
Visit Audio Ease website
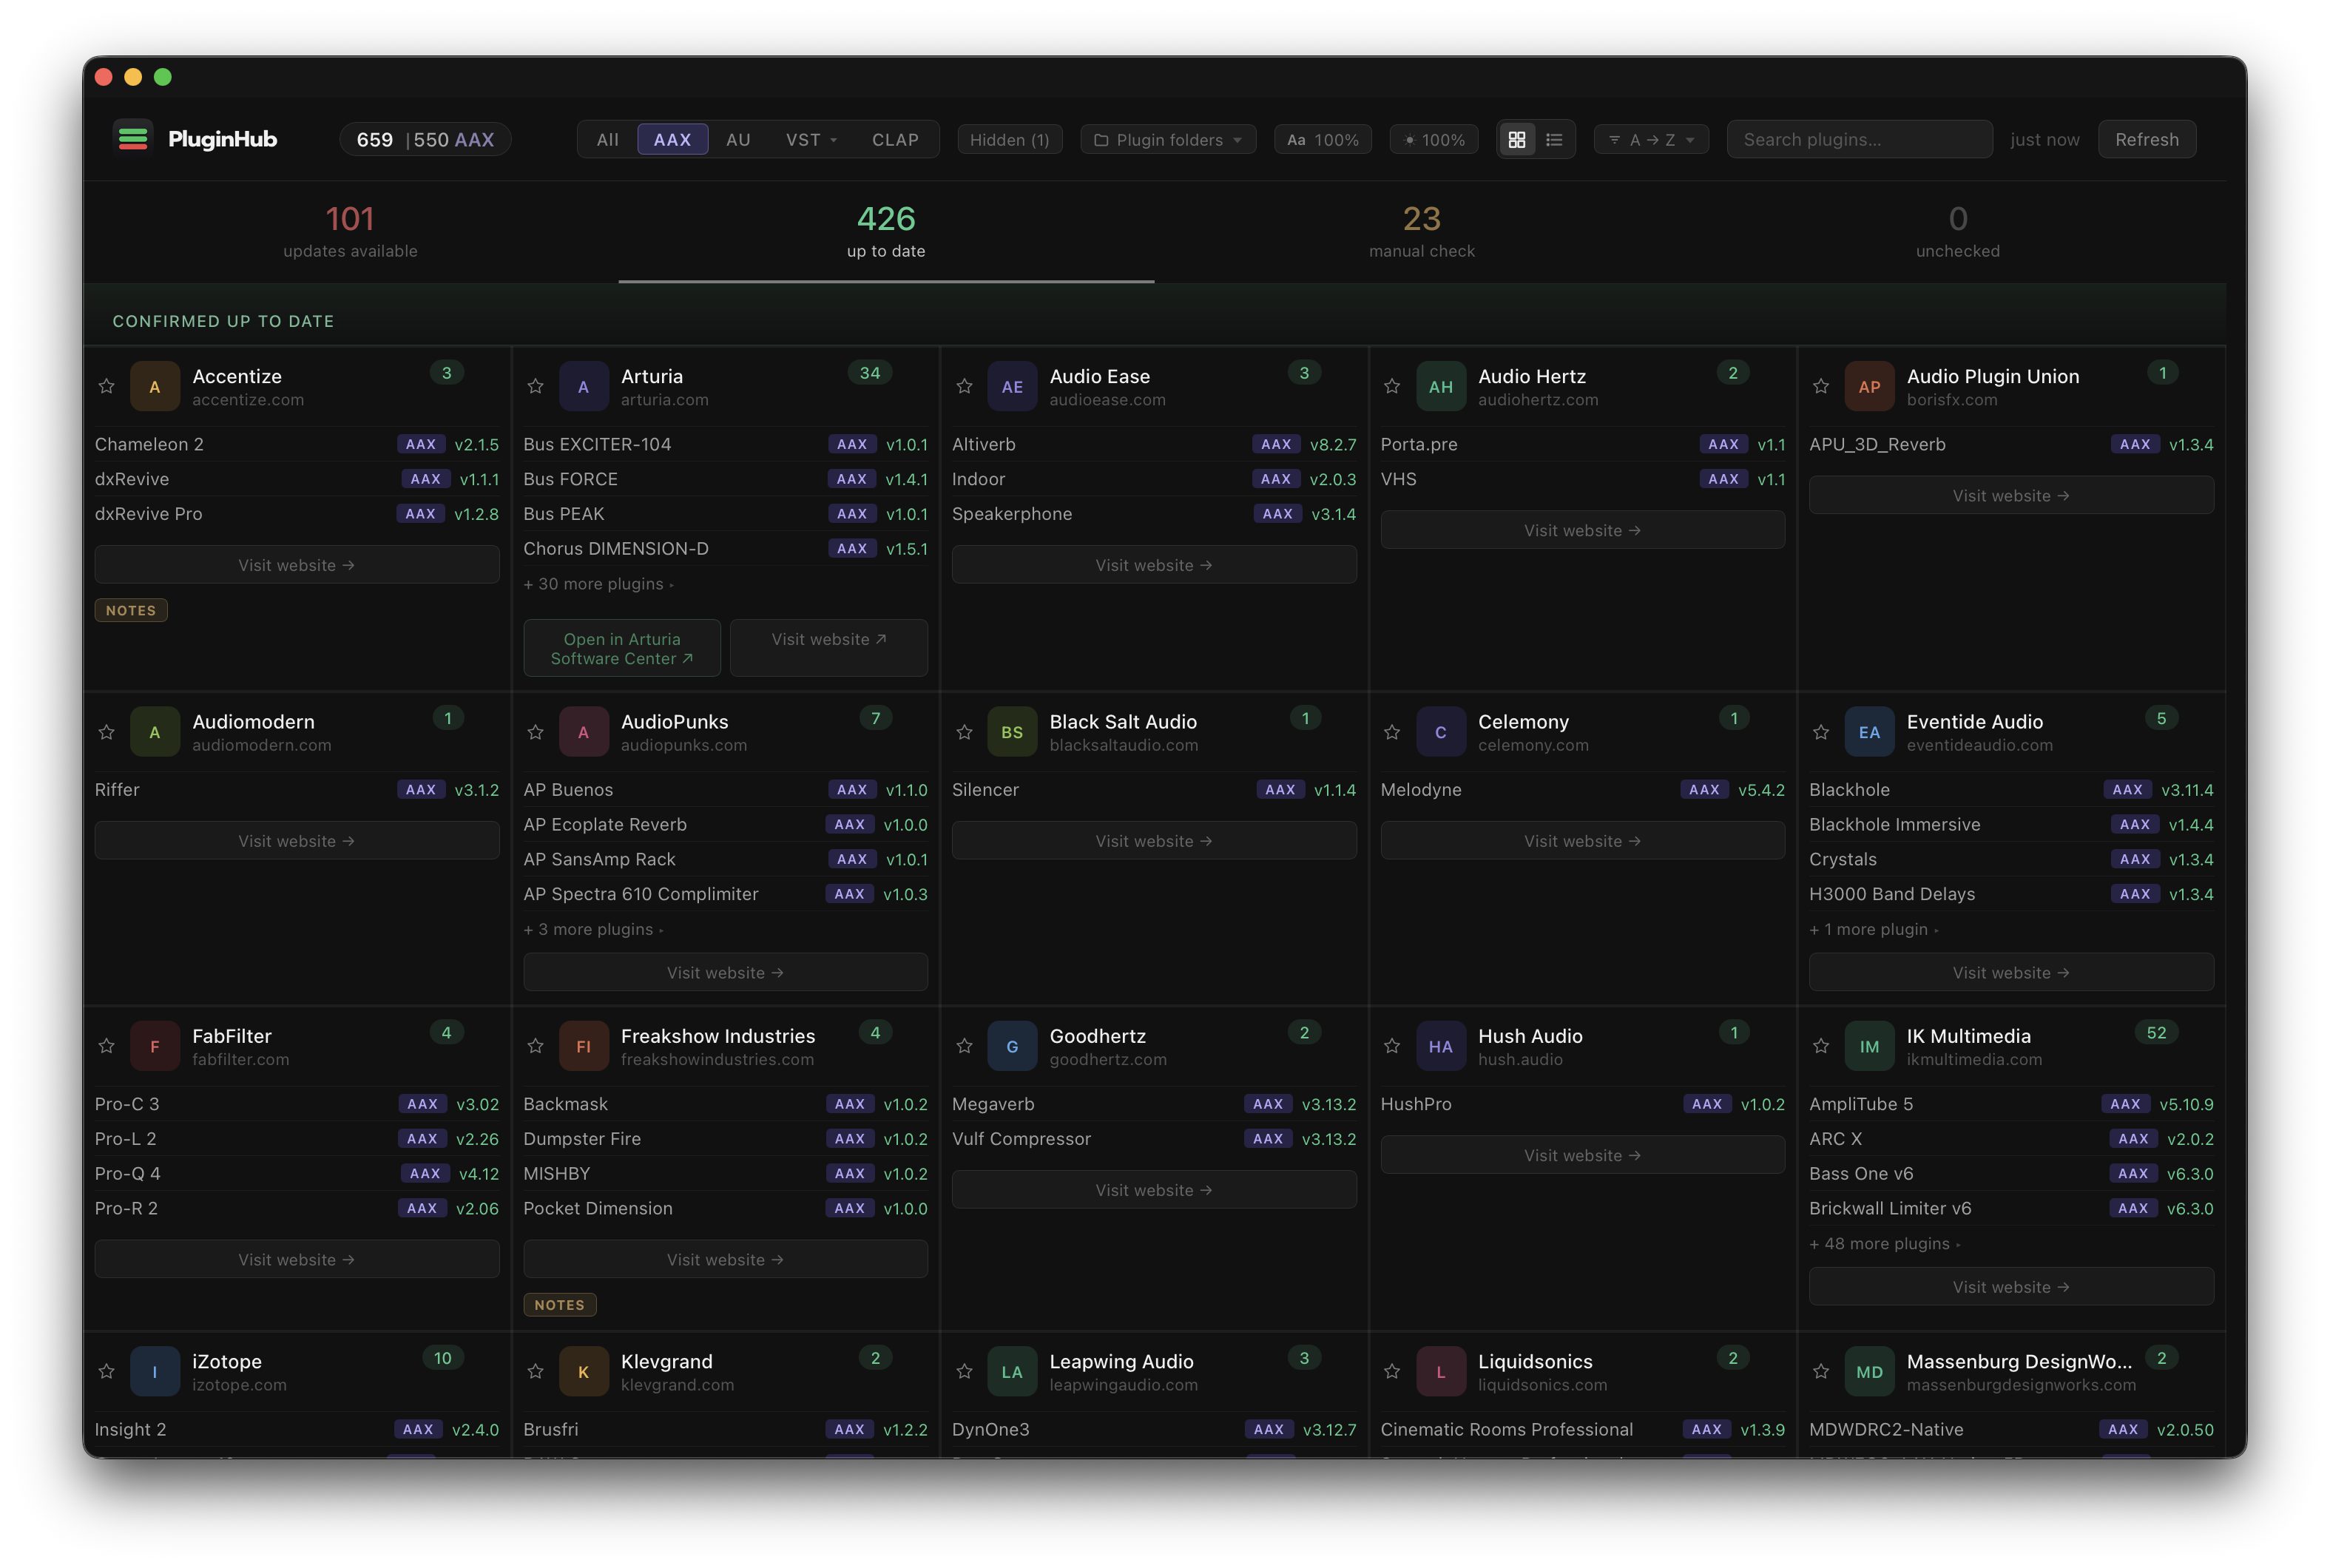(1154, 565)
